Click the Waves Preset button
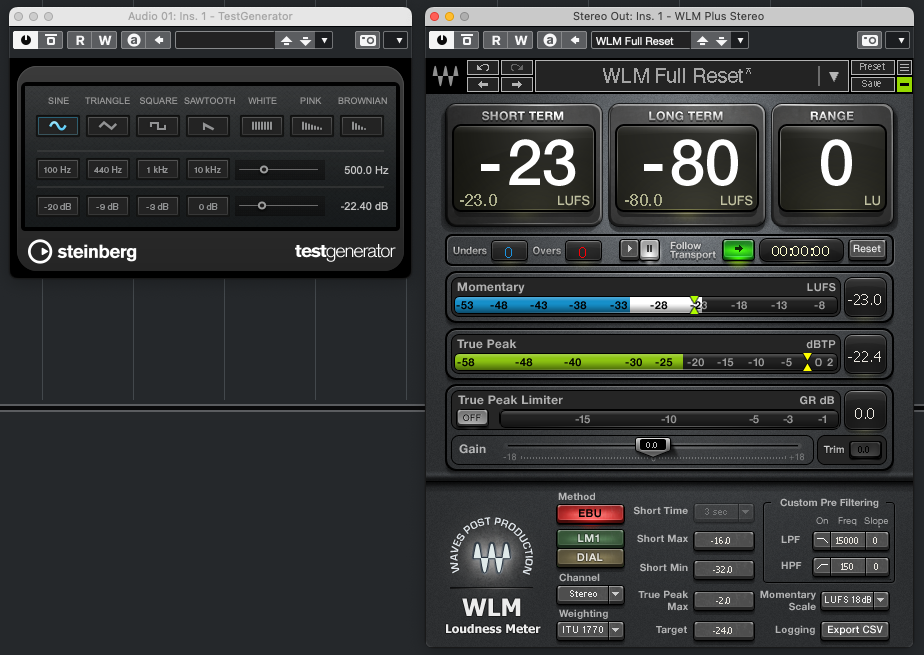Viewport: 924px width, 655px height. click(872, 67)
